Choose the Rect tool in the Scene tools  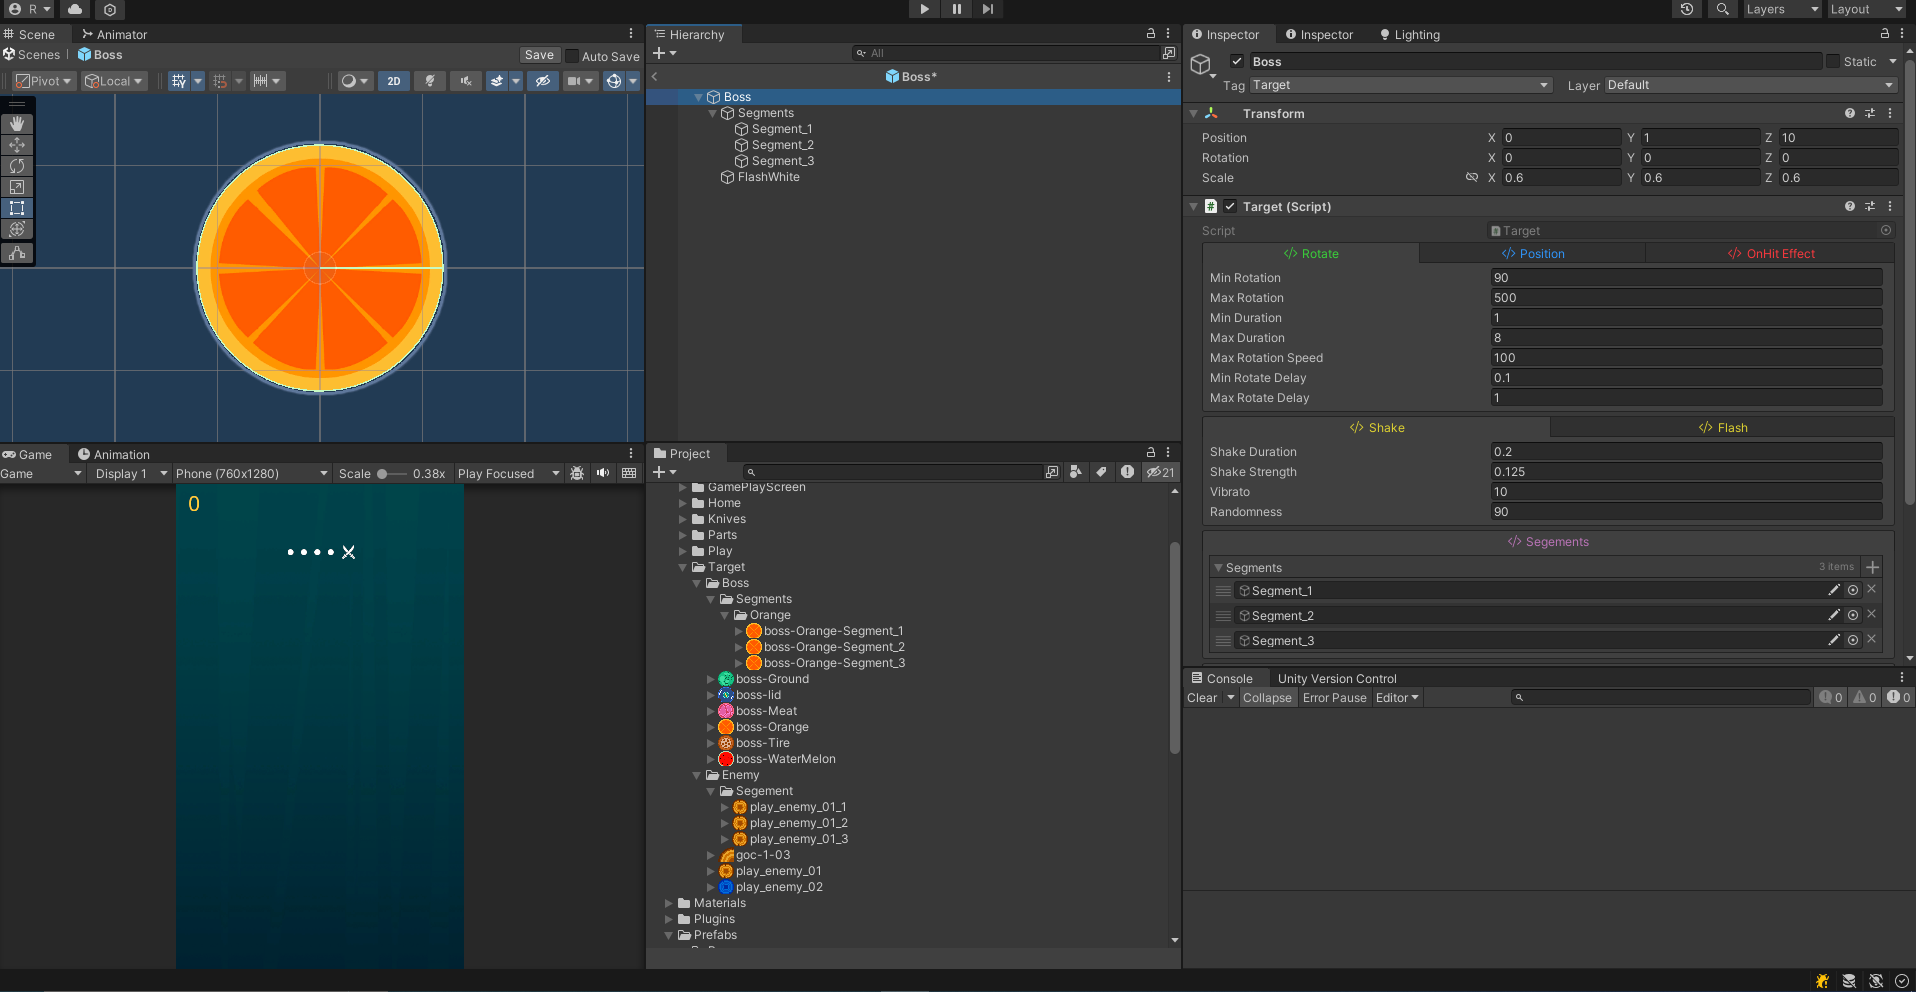pyautogui.click(x=17, y=208)
